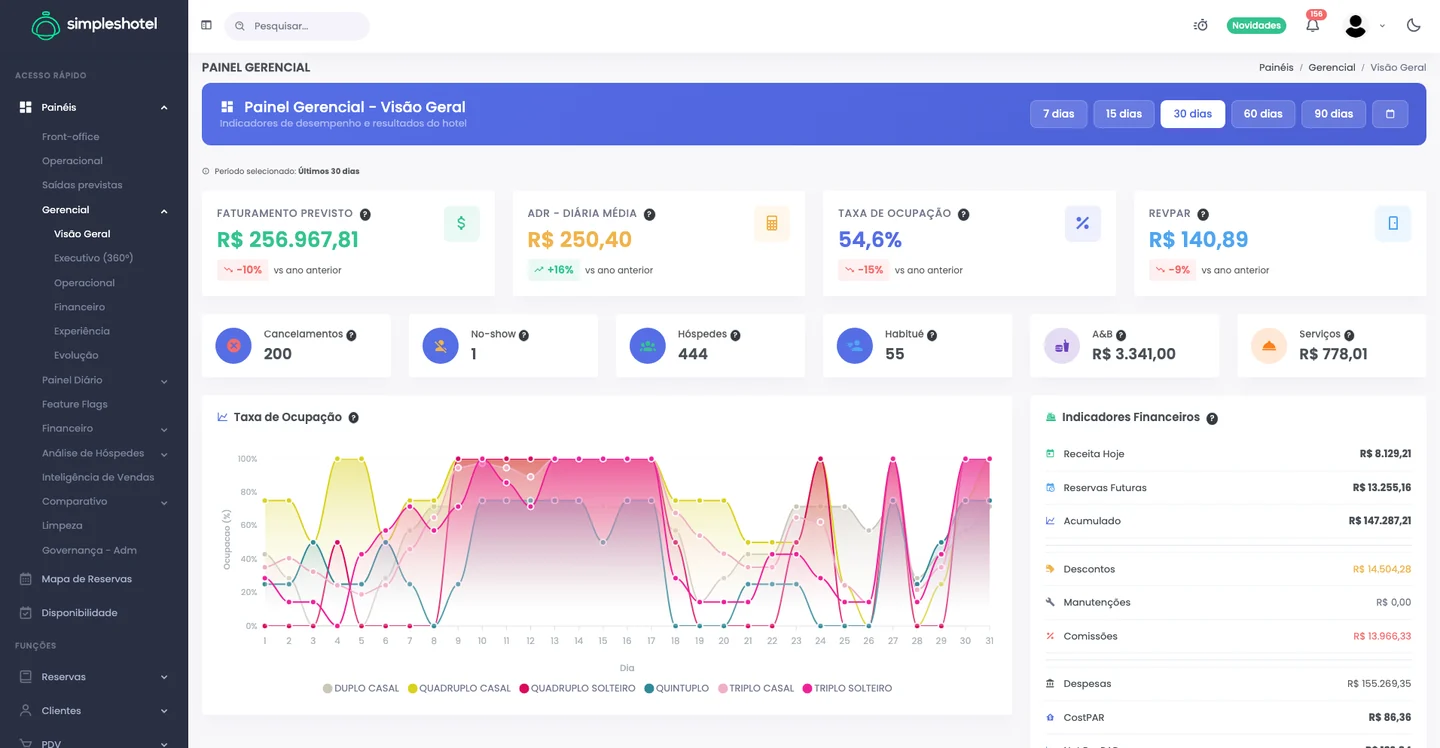Viewport: 1440px width, 748px height.
Task: Toggle DUPLO CASAL series in chart legend
Action: pyautogui.click(x=361, y=688)
